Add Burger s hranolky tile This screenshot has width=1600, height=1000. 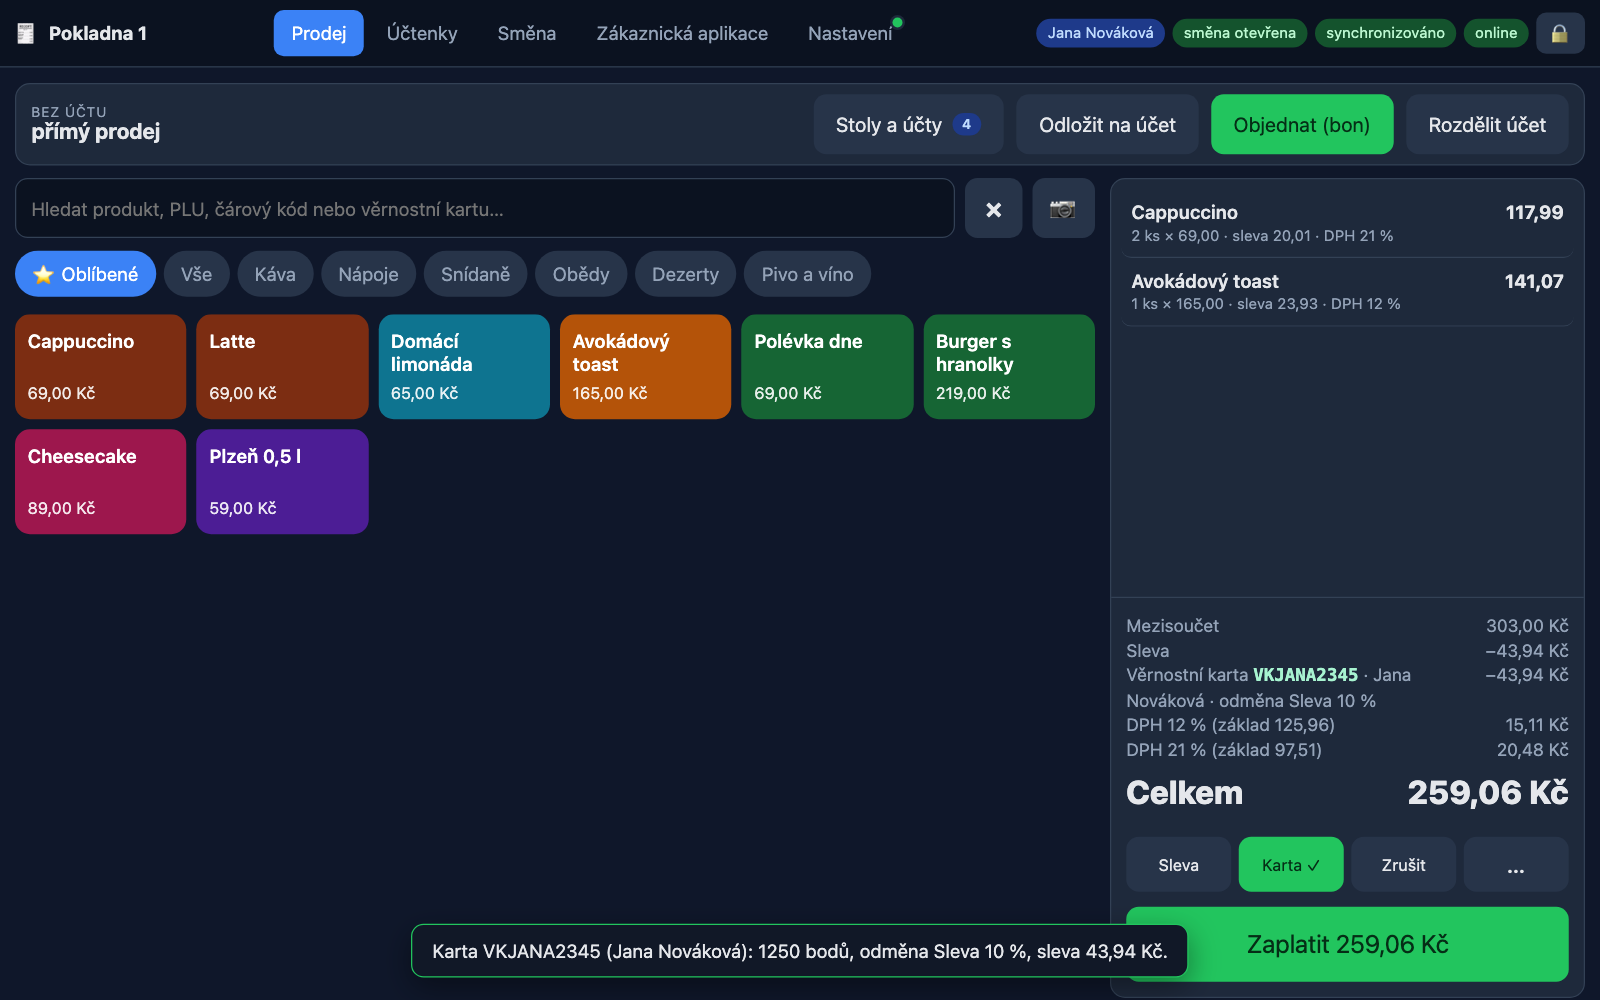[1009, 367]
